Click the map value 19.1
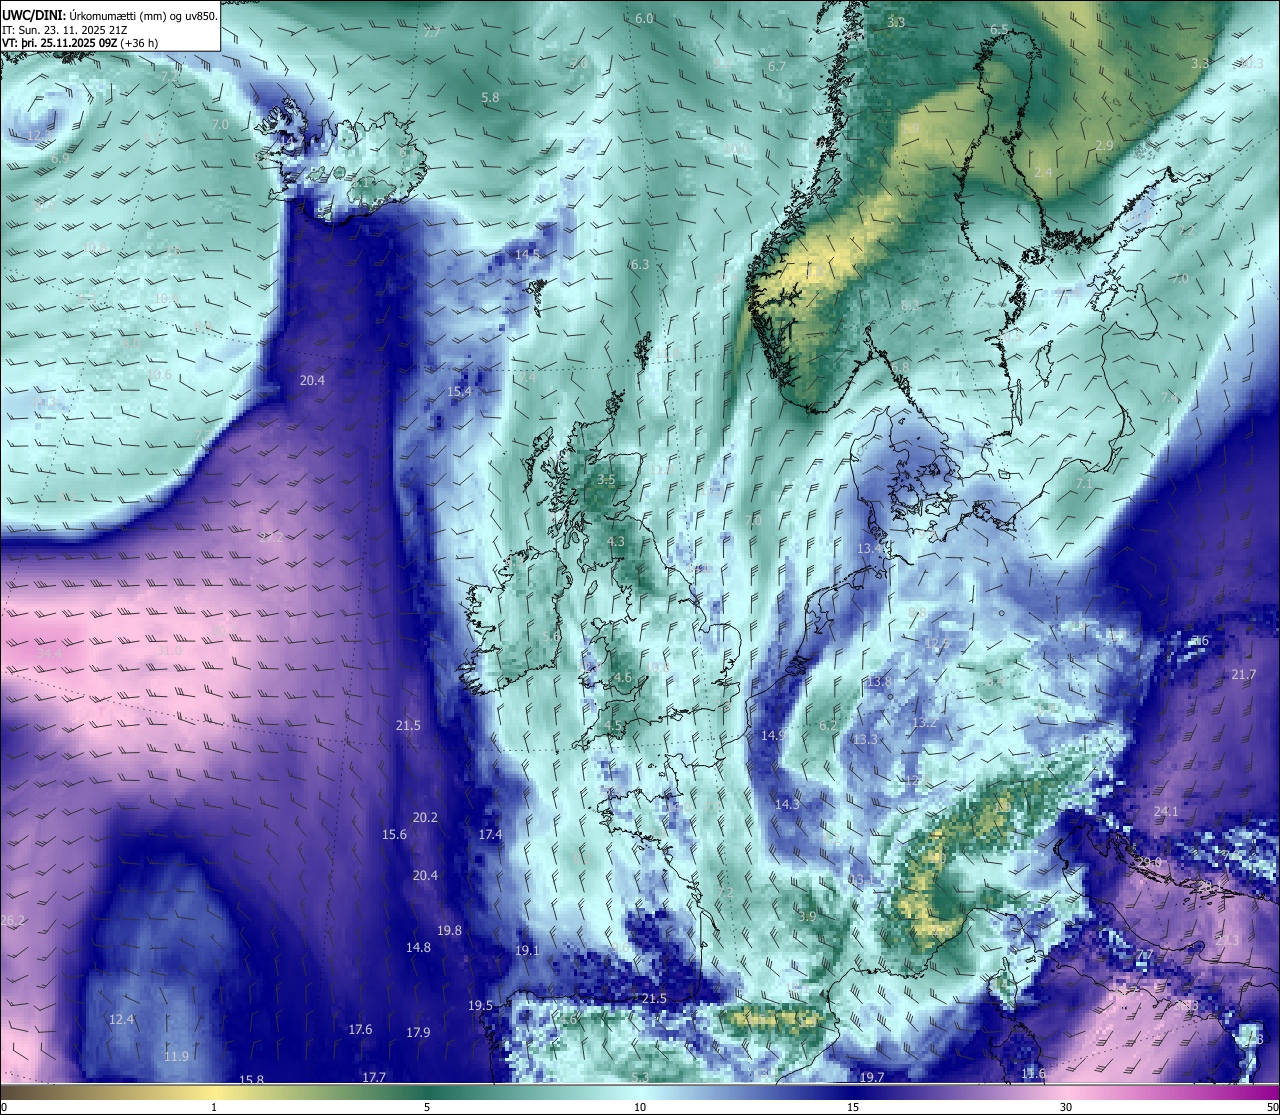The image size is (1280, 1115). (x=526, y=951)
